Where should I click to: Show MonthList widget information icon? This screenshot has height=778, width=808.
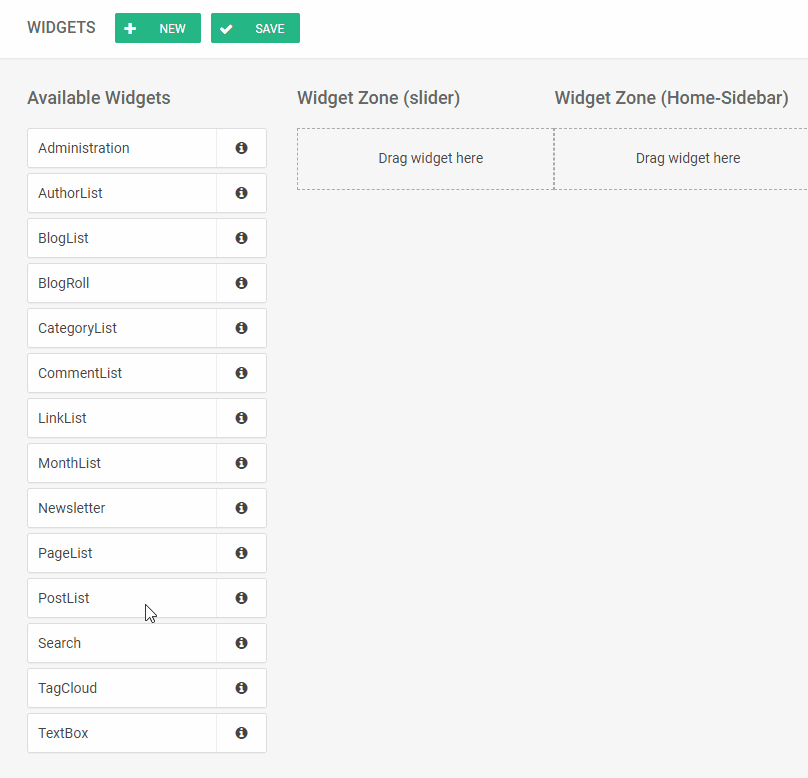tap(241, 463)
